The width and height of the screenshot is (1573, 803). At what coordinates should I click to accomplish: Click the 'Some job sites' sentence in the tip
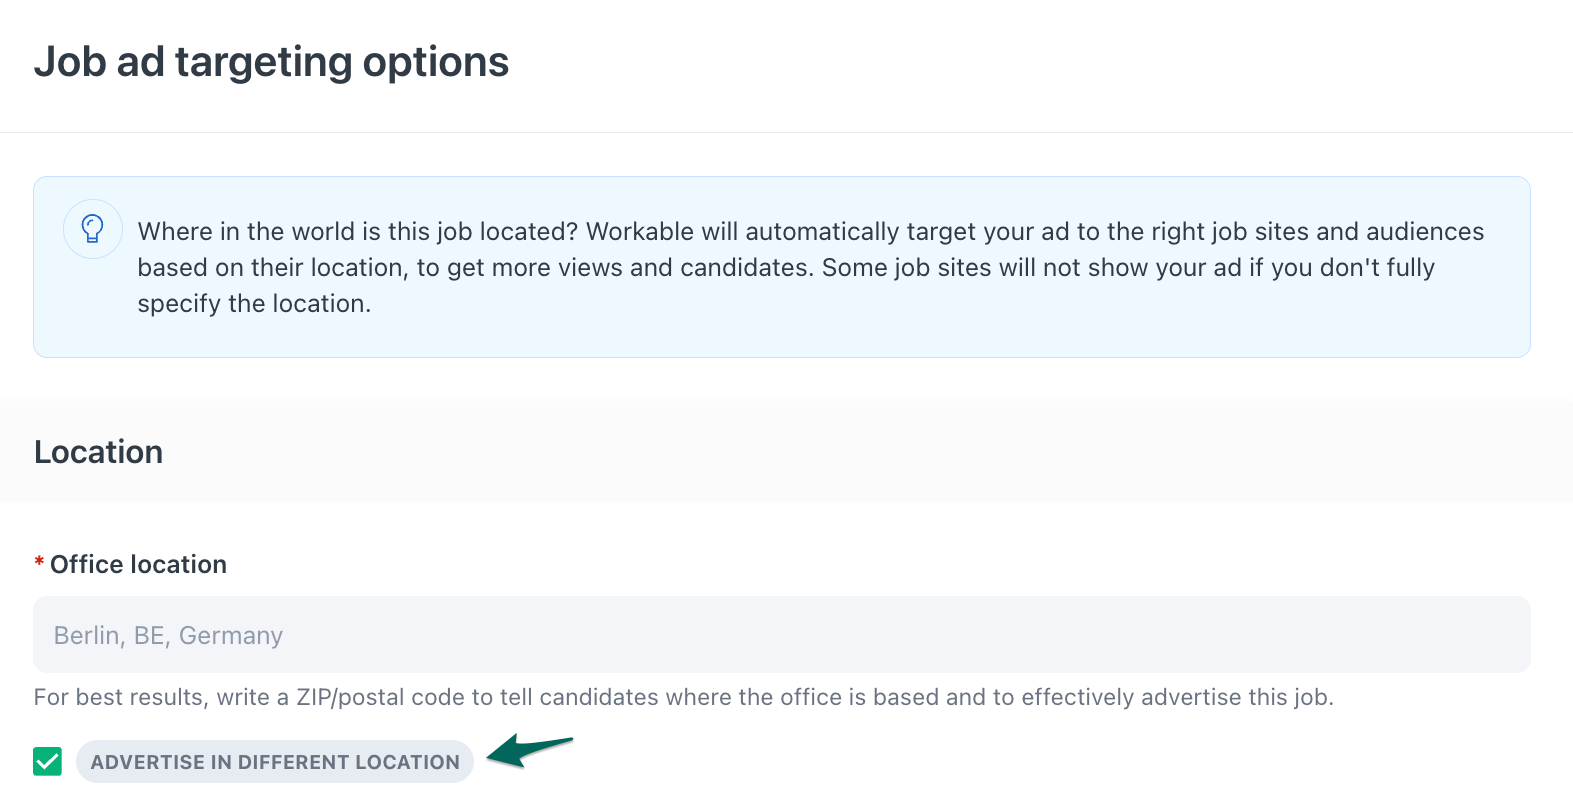pyautogui.click(x=1128, y=268)
